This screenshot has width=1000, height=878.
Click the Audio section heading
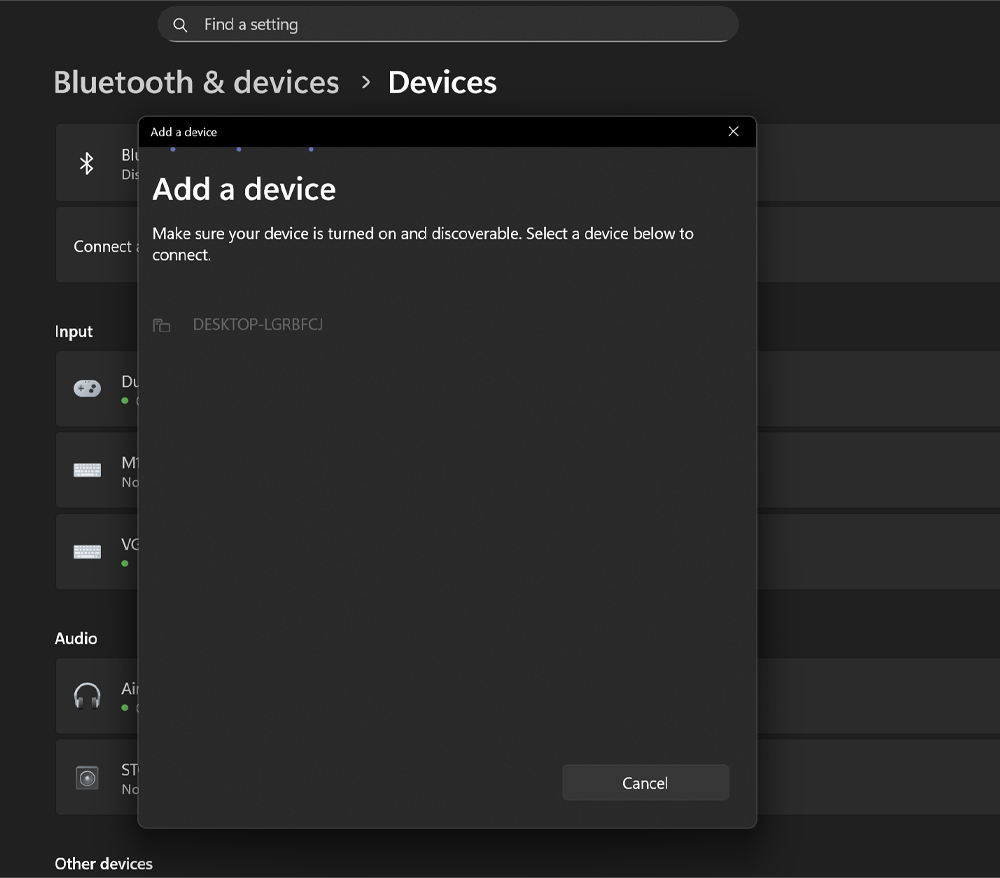[x=76, y=638]
